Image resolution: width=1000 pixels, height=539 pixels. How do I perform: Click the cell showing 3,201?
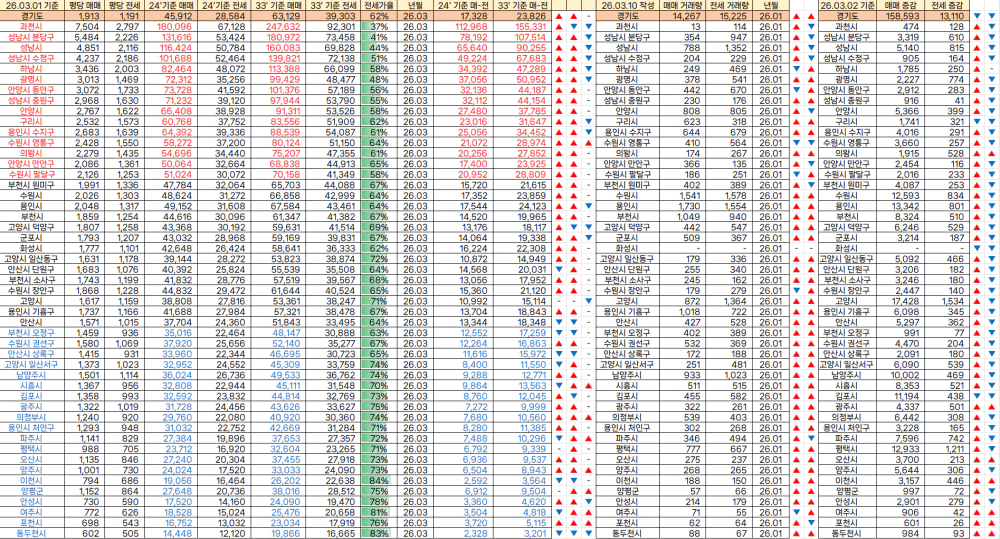tap(521, 533)
